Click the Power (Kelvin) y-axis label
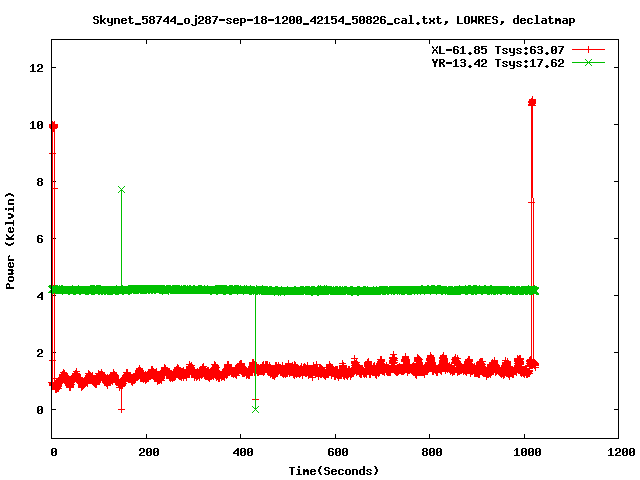The image size is (640, 480). coord(10,241)
